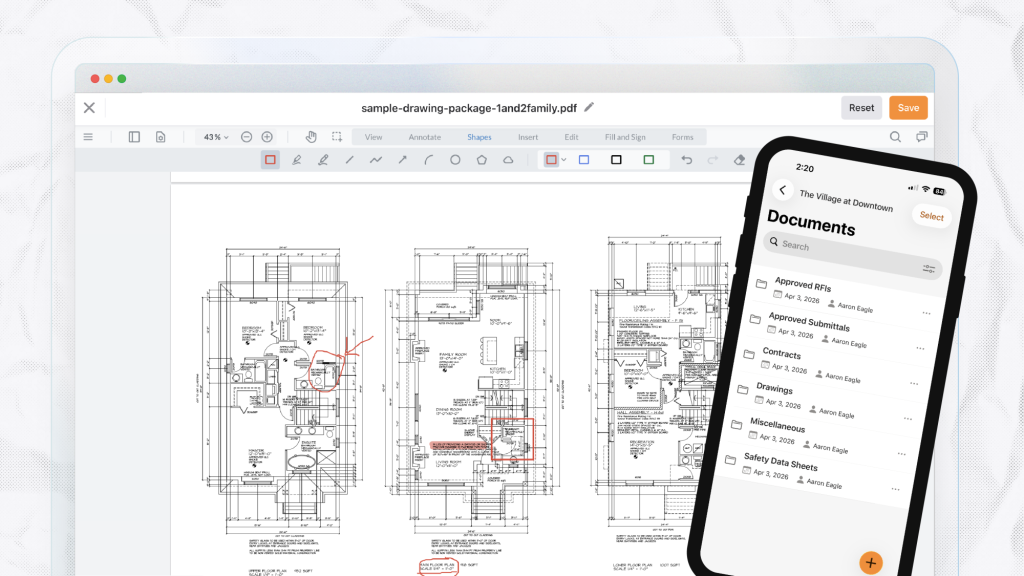
Task: Choose the red rectangle style preset
Action: pyautogui.click(x=551, y=160)
